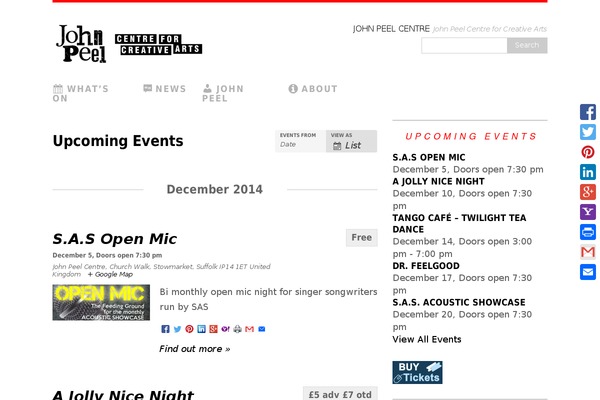Share page via sidebar Facebook icon

point(588,112)
